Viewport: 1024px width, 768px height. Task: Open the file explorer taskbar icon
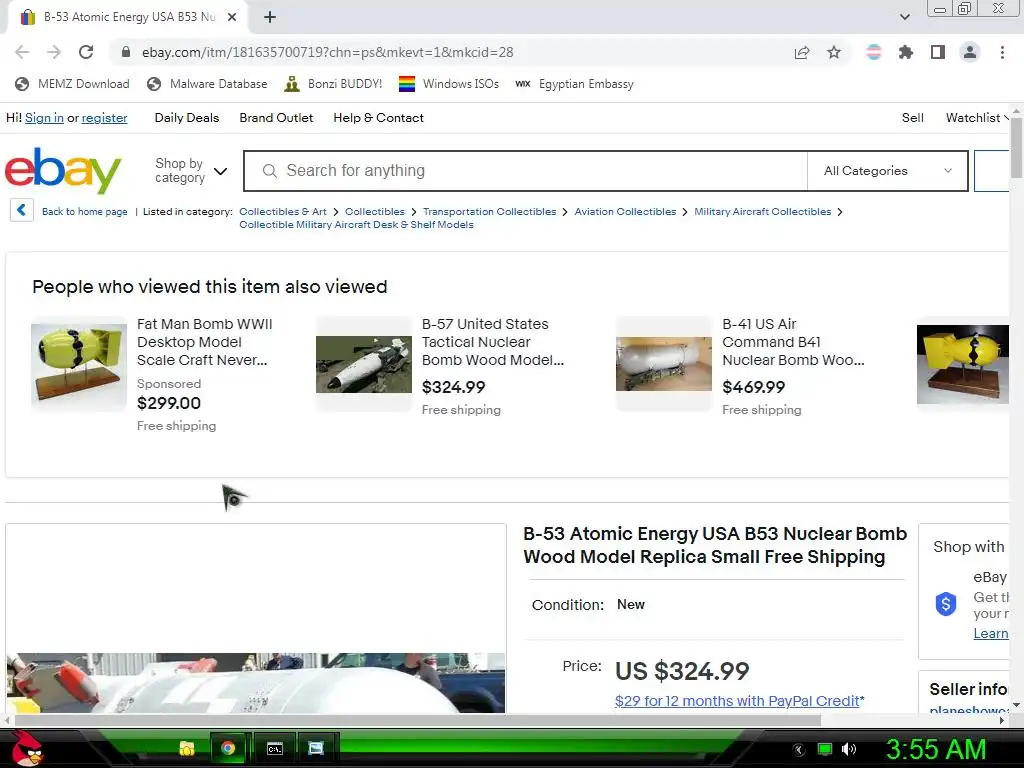[187, 748]
